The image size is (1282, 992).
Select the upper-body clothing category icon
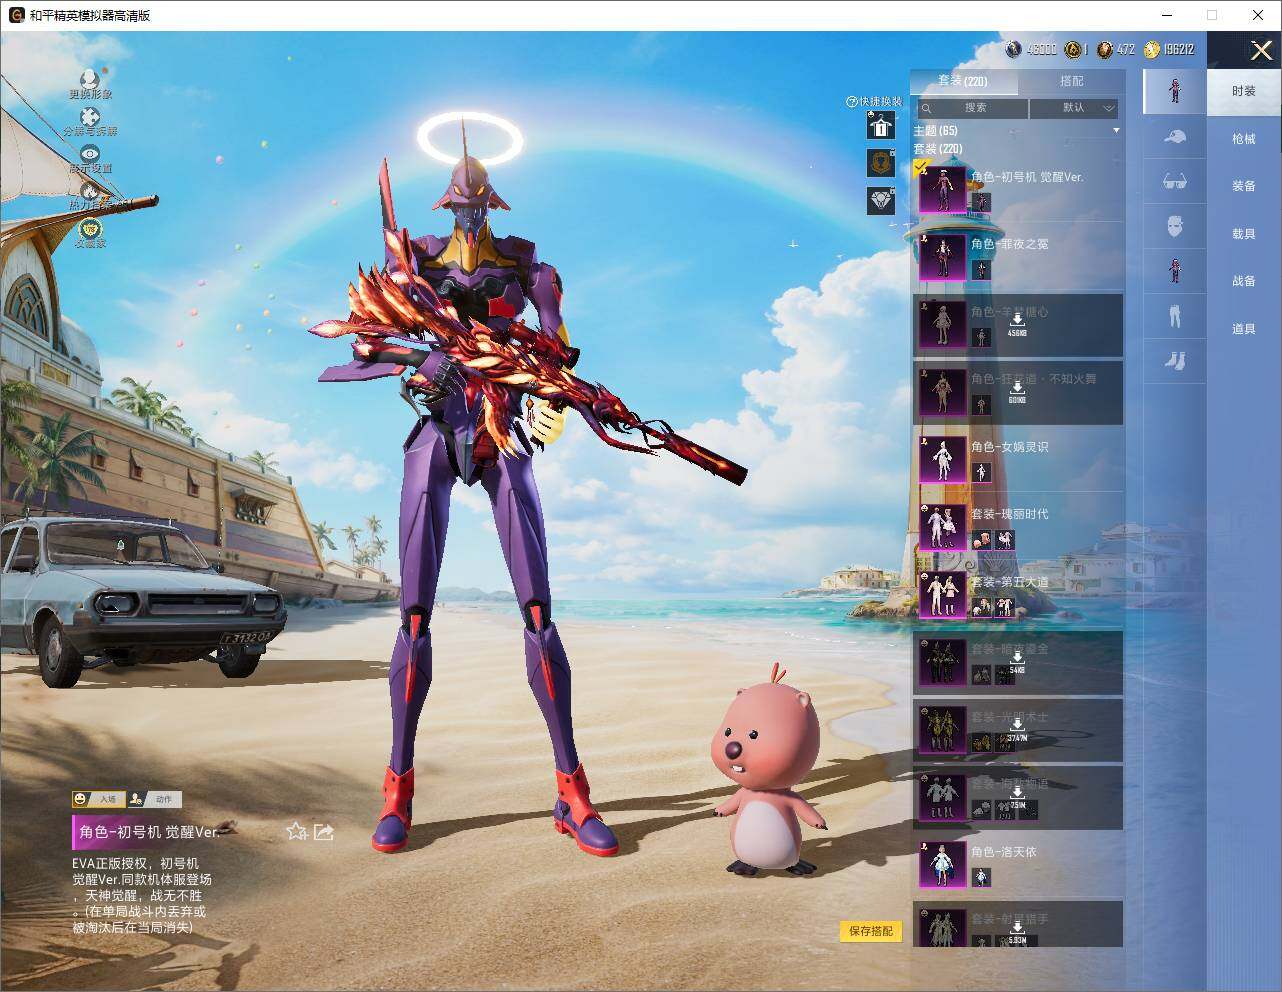(1175, 270)
